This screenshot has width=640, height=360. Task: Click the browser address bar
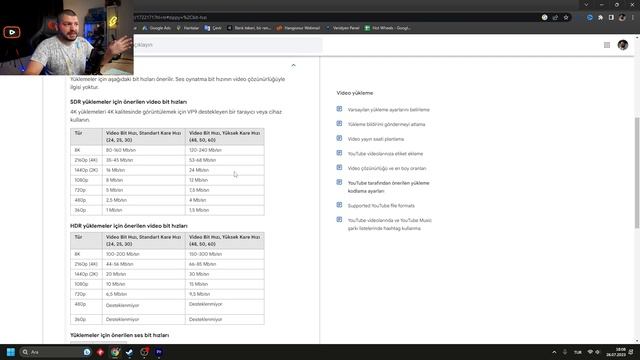click(335, 18)
